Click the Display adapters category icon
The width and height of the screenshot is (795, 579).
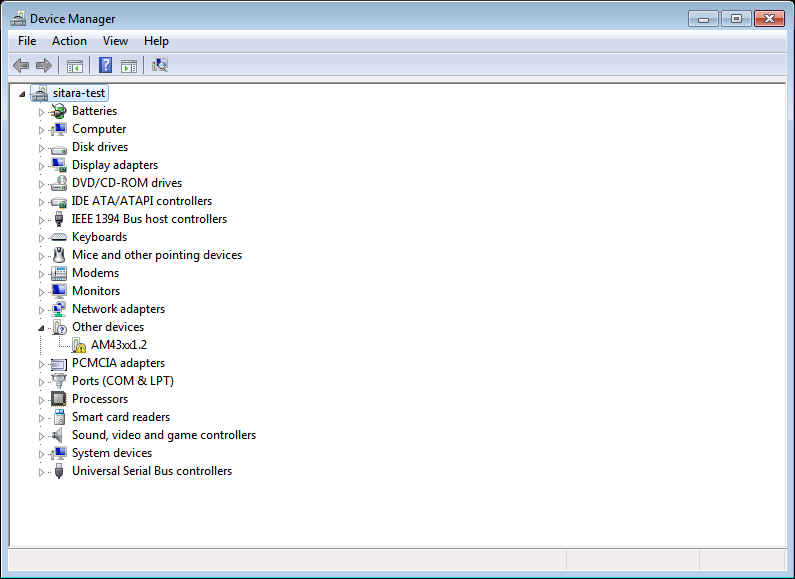59,165
